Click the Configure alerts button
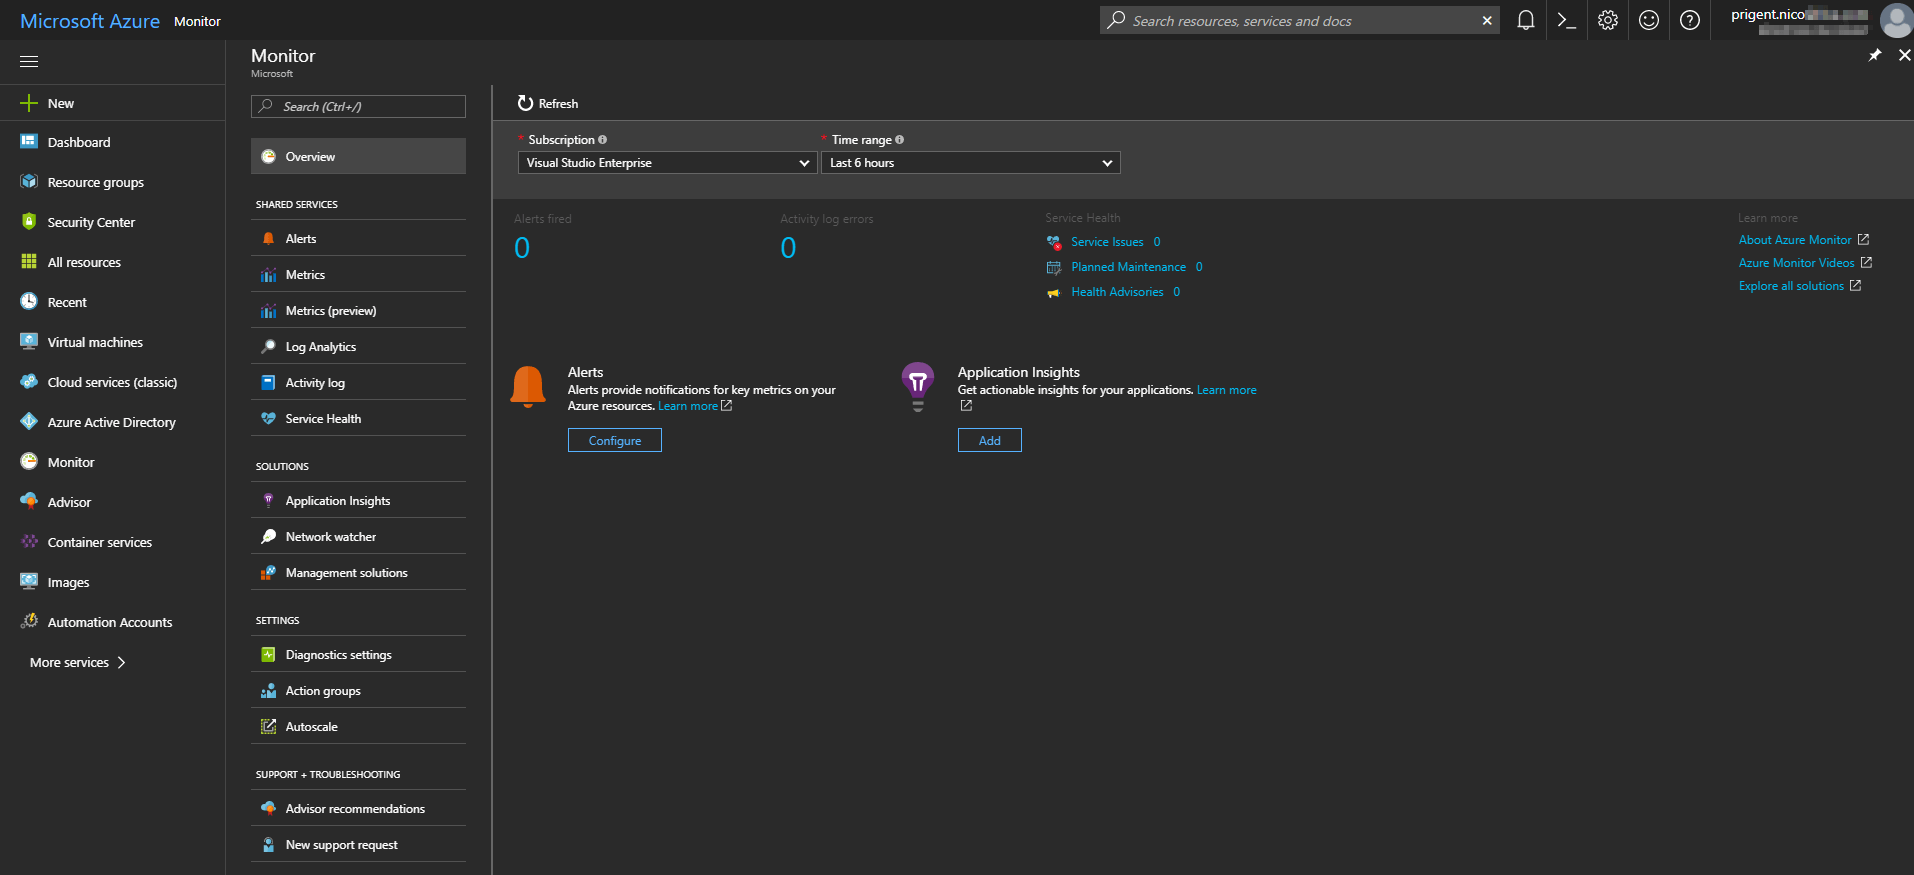1914x875 pixels. click(x=615, y=440)
